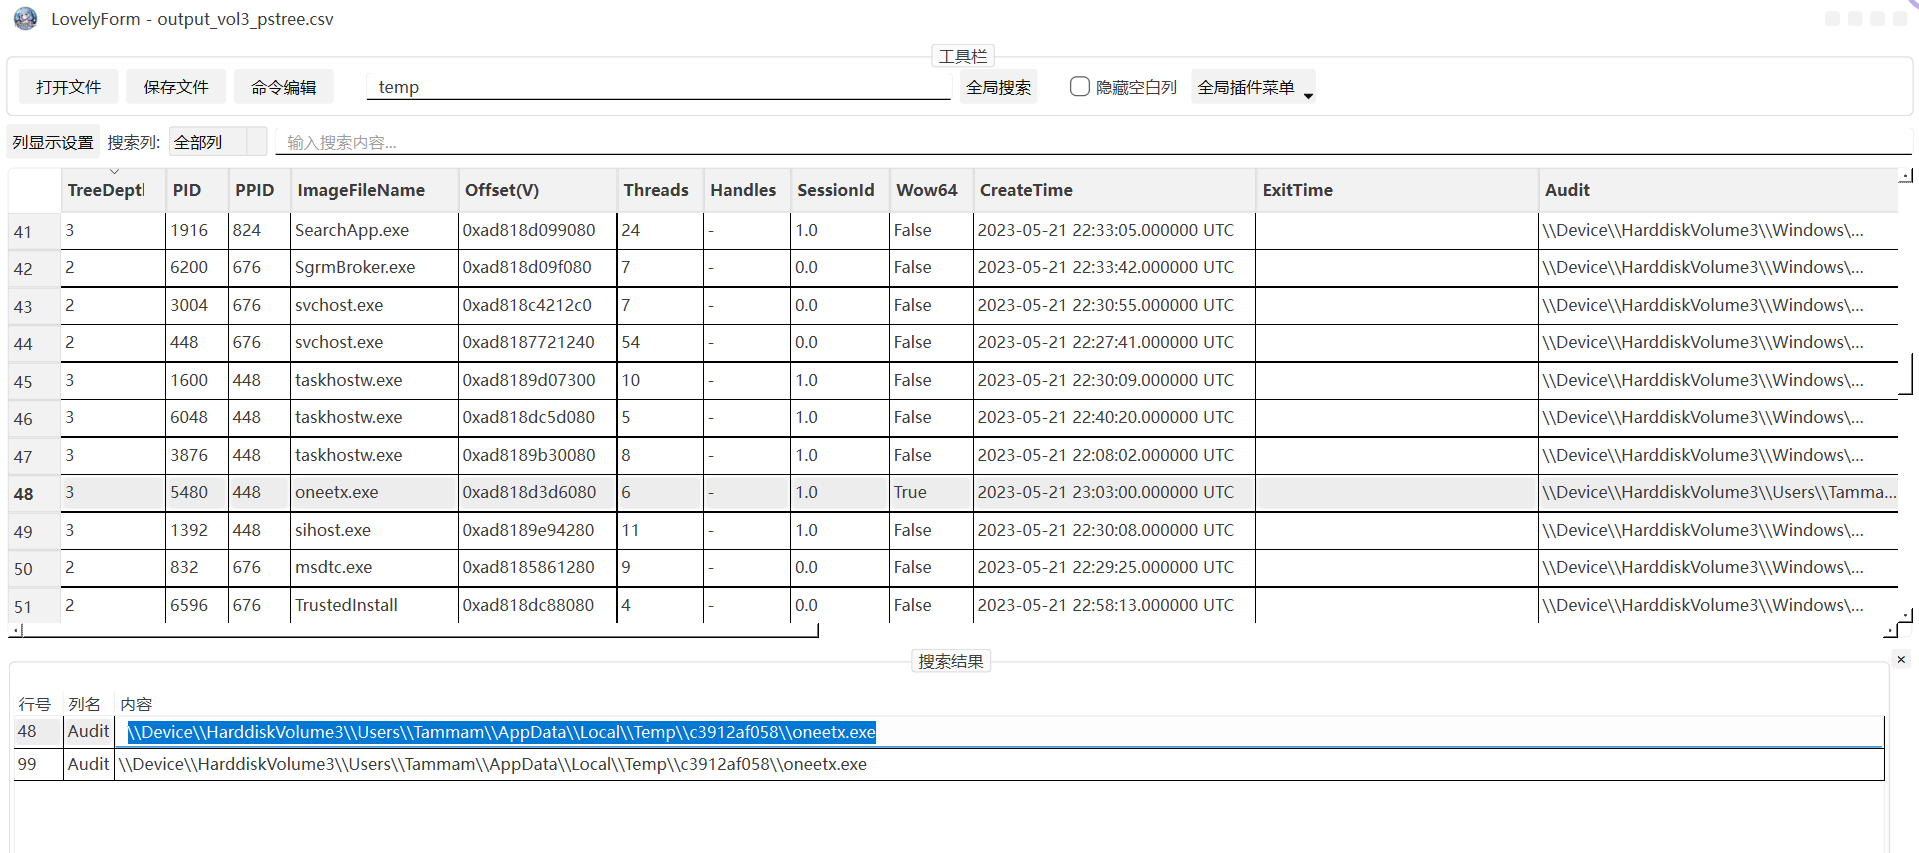Open the 命令编辑 button
This screenshot has width=1919, height=853.
pos(284,87)
